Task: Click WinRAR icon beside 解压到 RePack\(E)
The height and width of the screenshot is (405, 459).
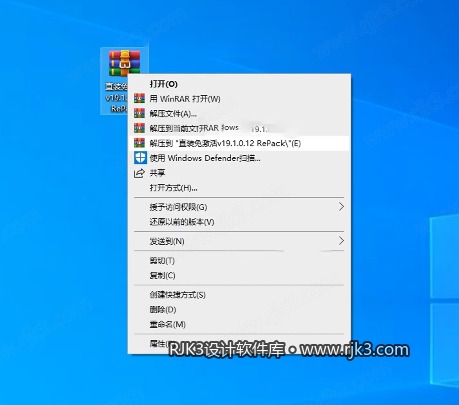Action: click(139, 143)
